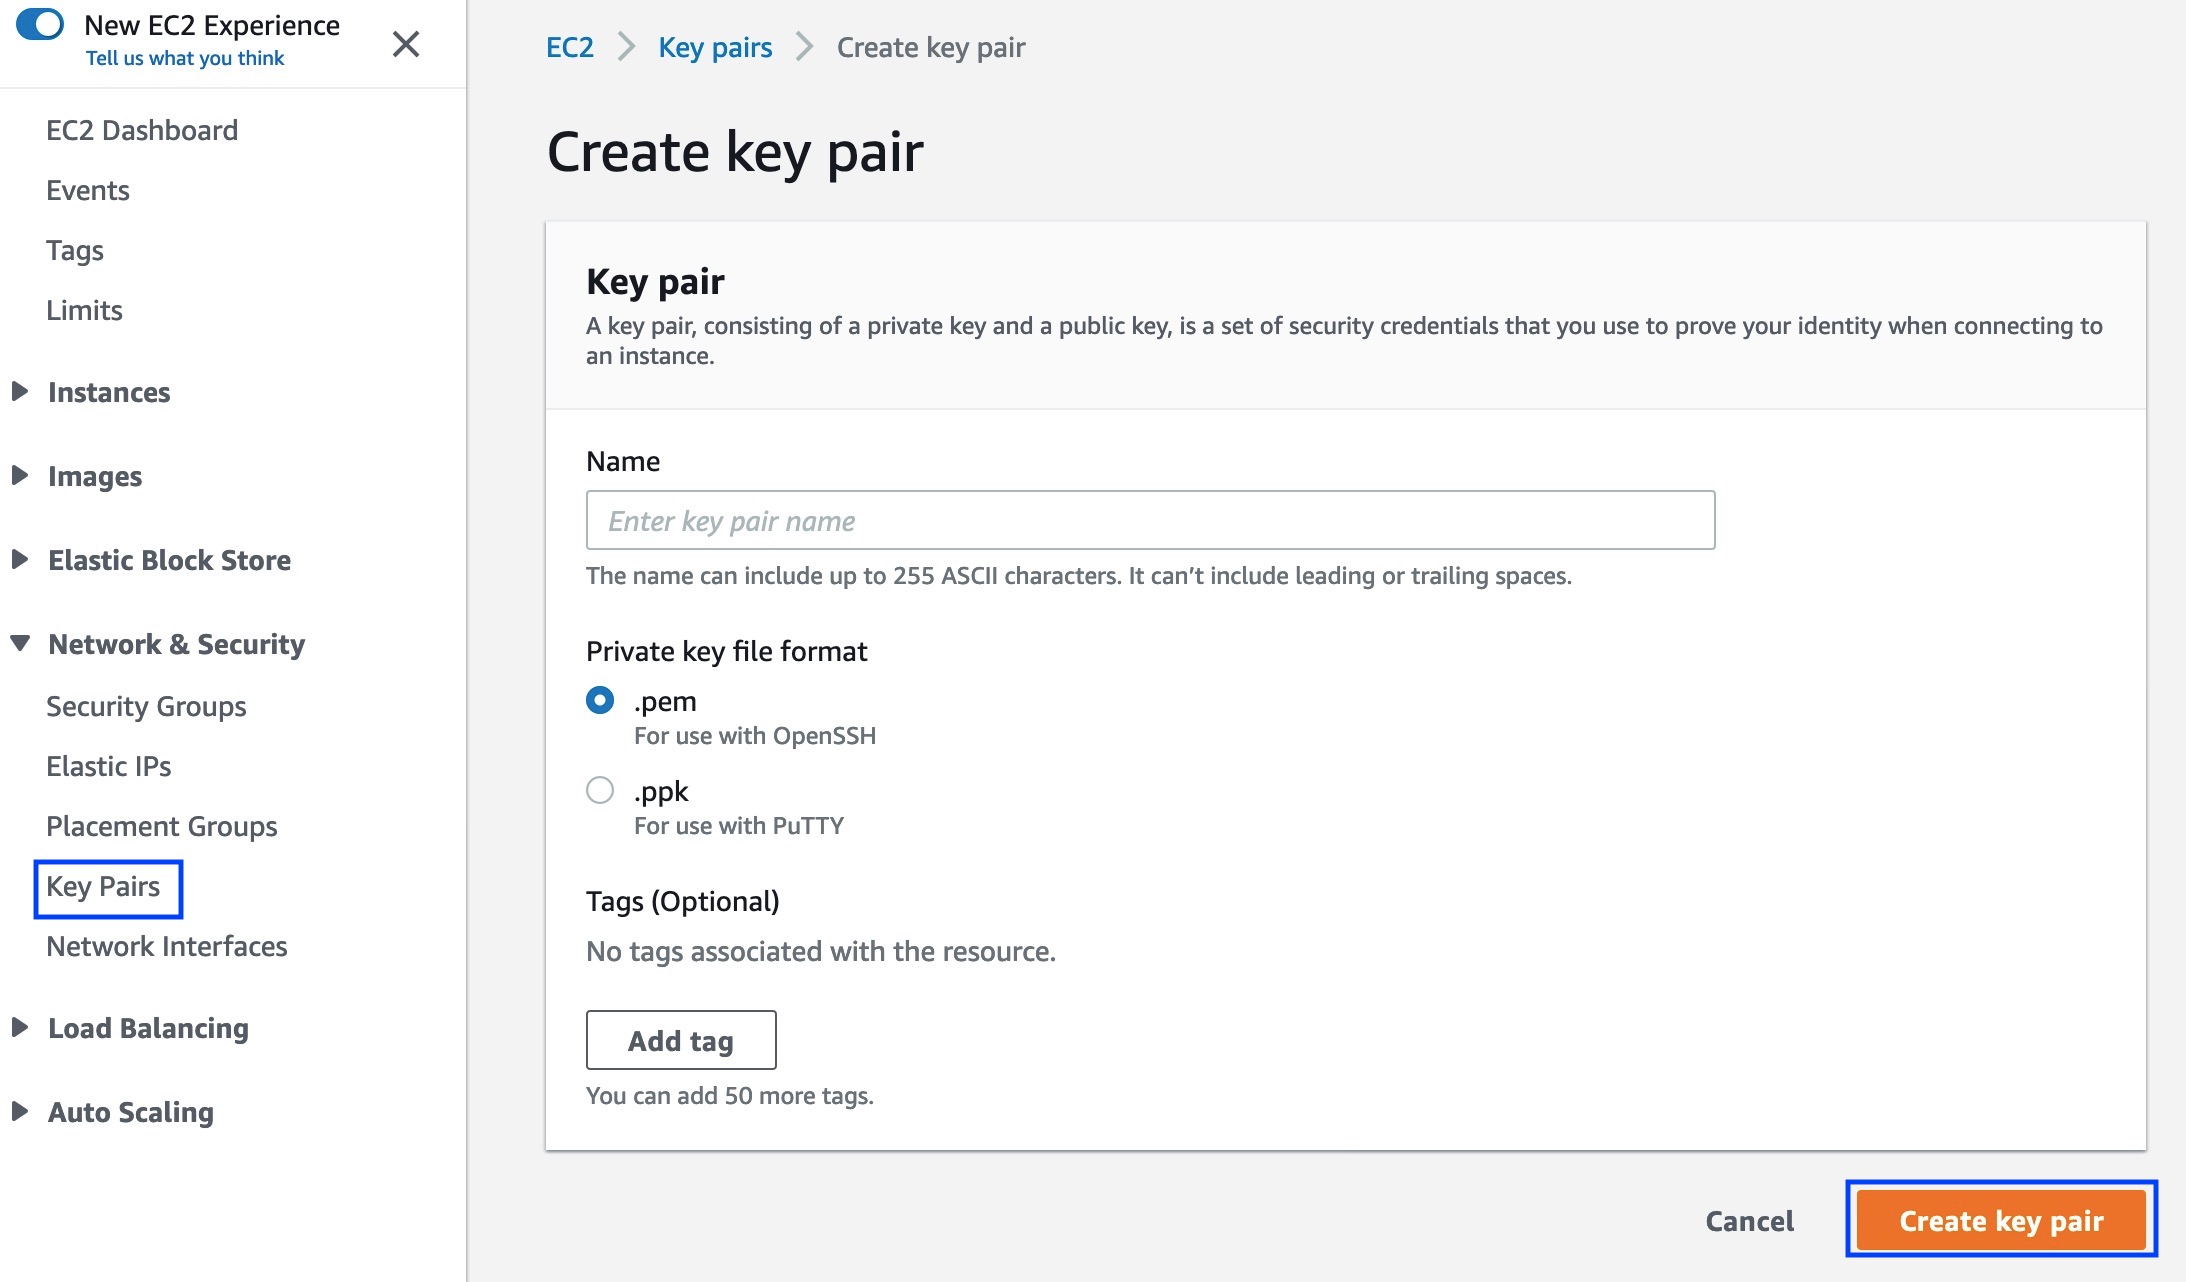2186x1282 pixels.
Task: Click the key pair name field
Action: (x=1150, y=520)
